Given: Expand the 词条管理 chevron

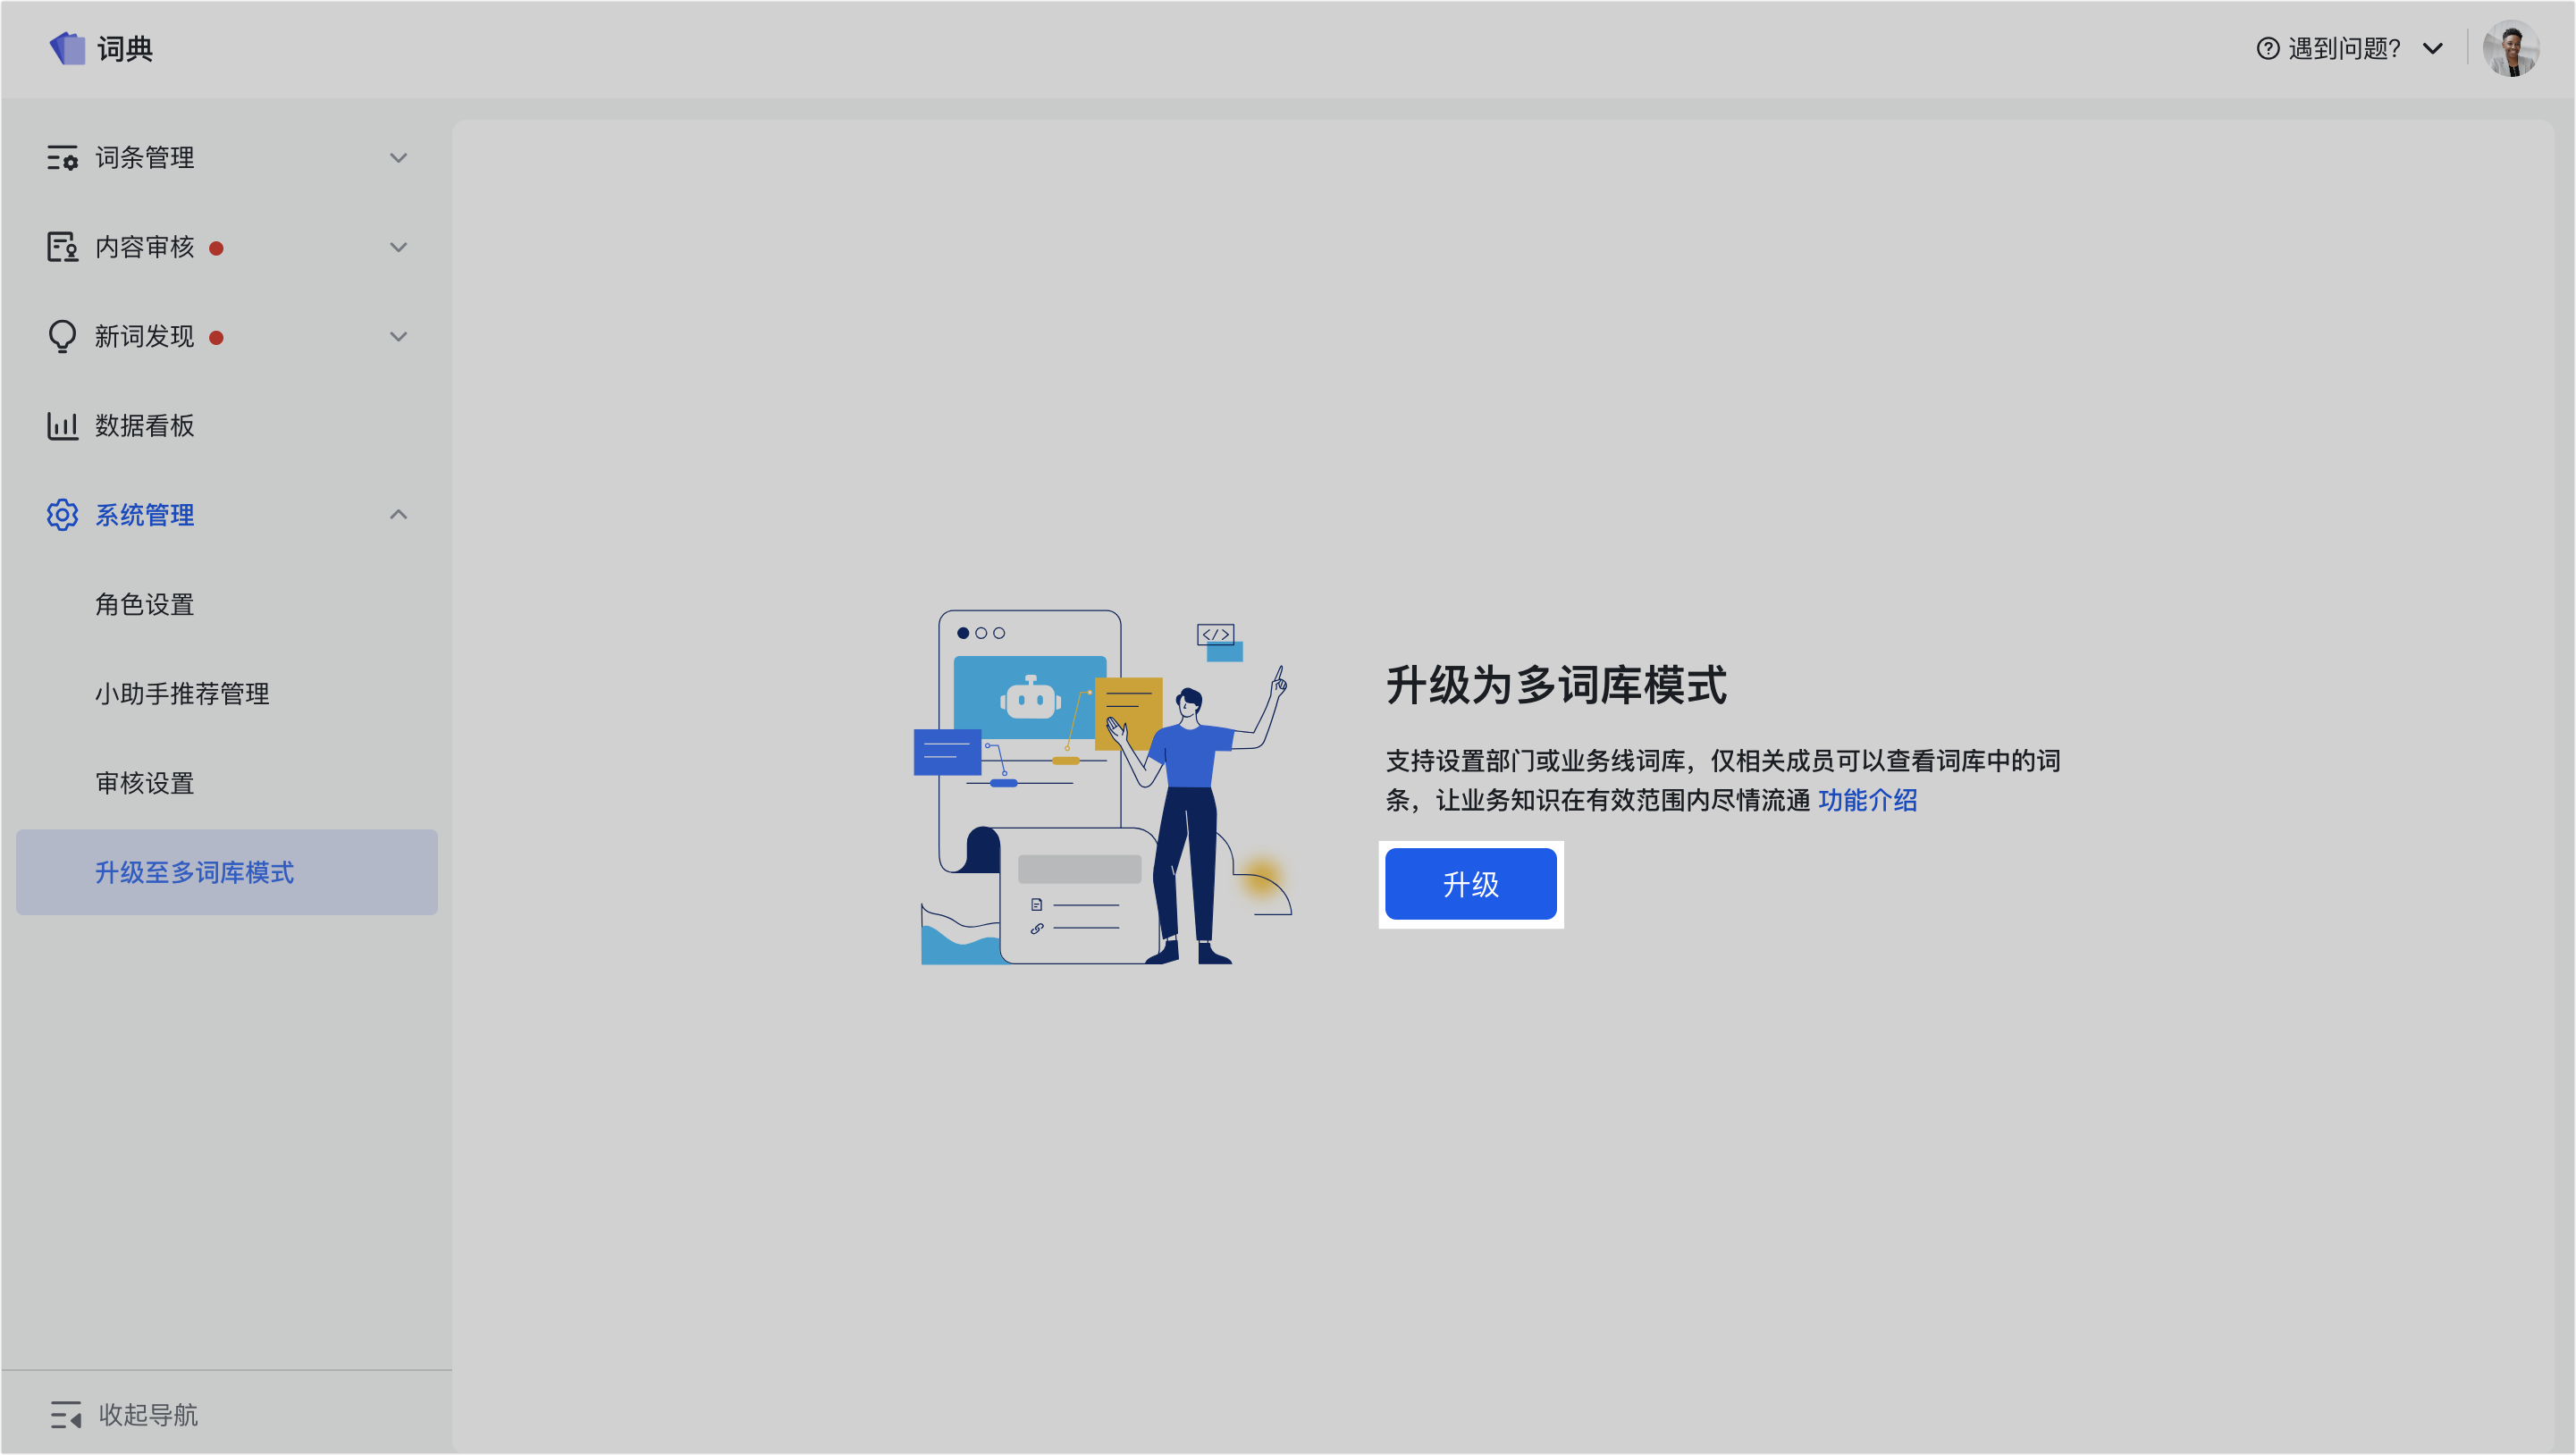Looking at the screenshot, I should (398, 158).
